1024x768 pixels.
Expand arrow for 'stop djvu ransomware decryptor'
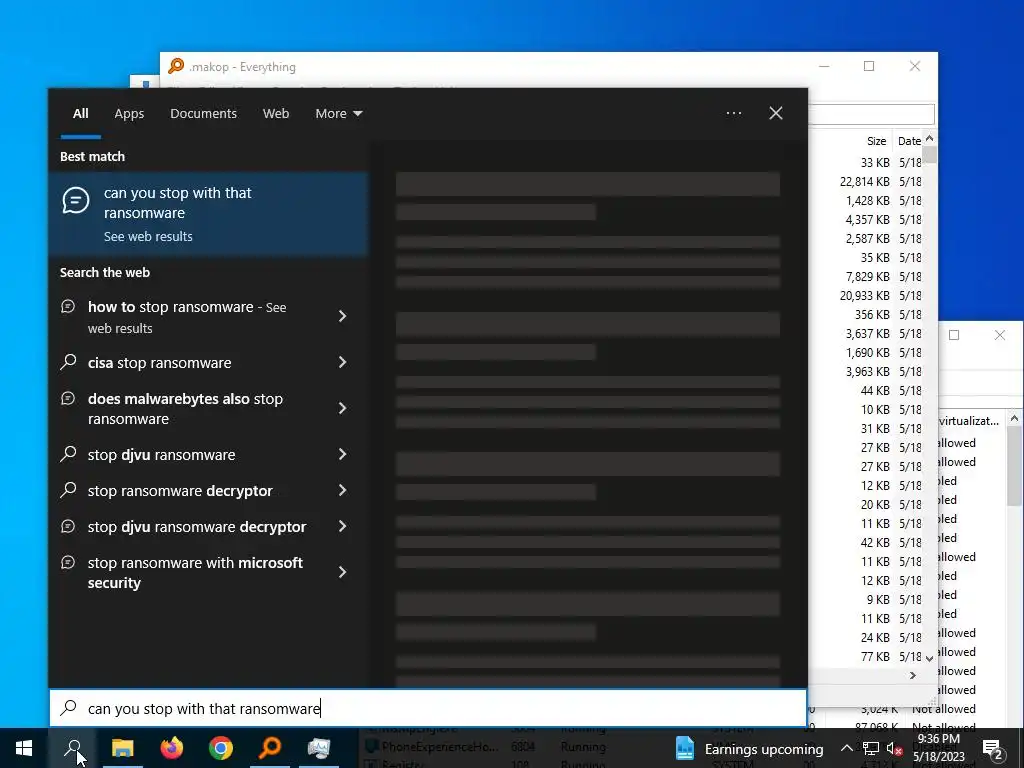point(342,526)
